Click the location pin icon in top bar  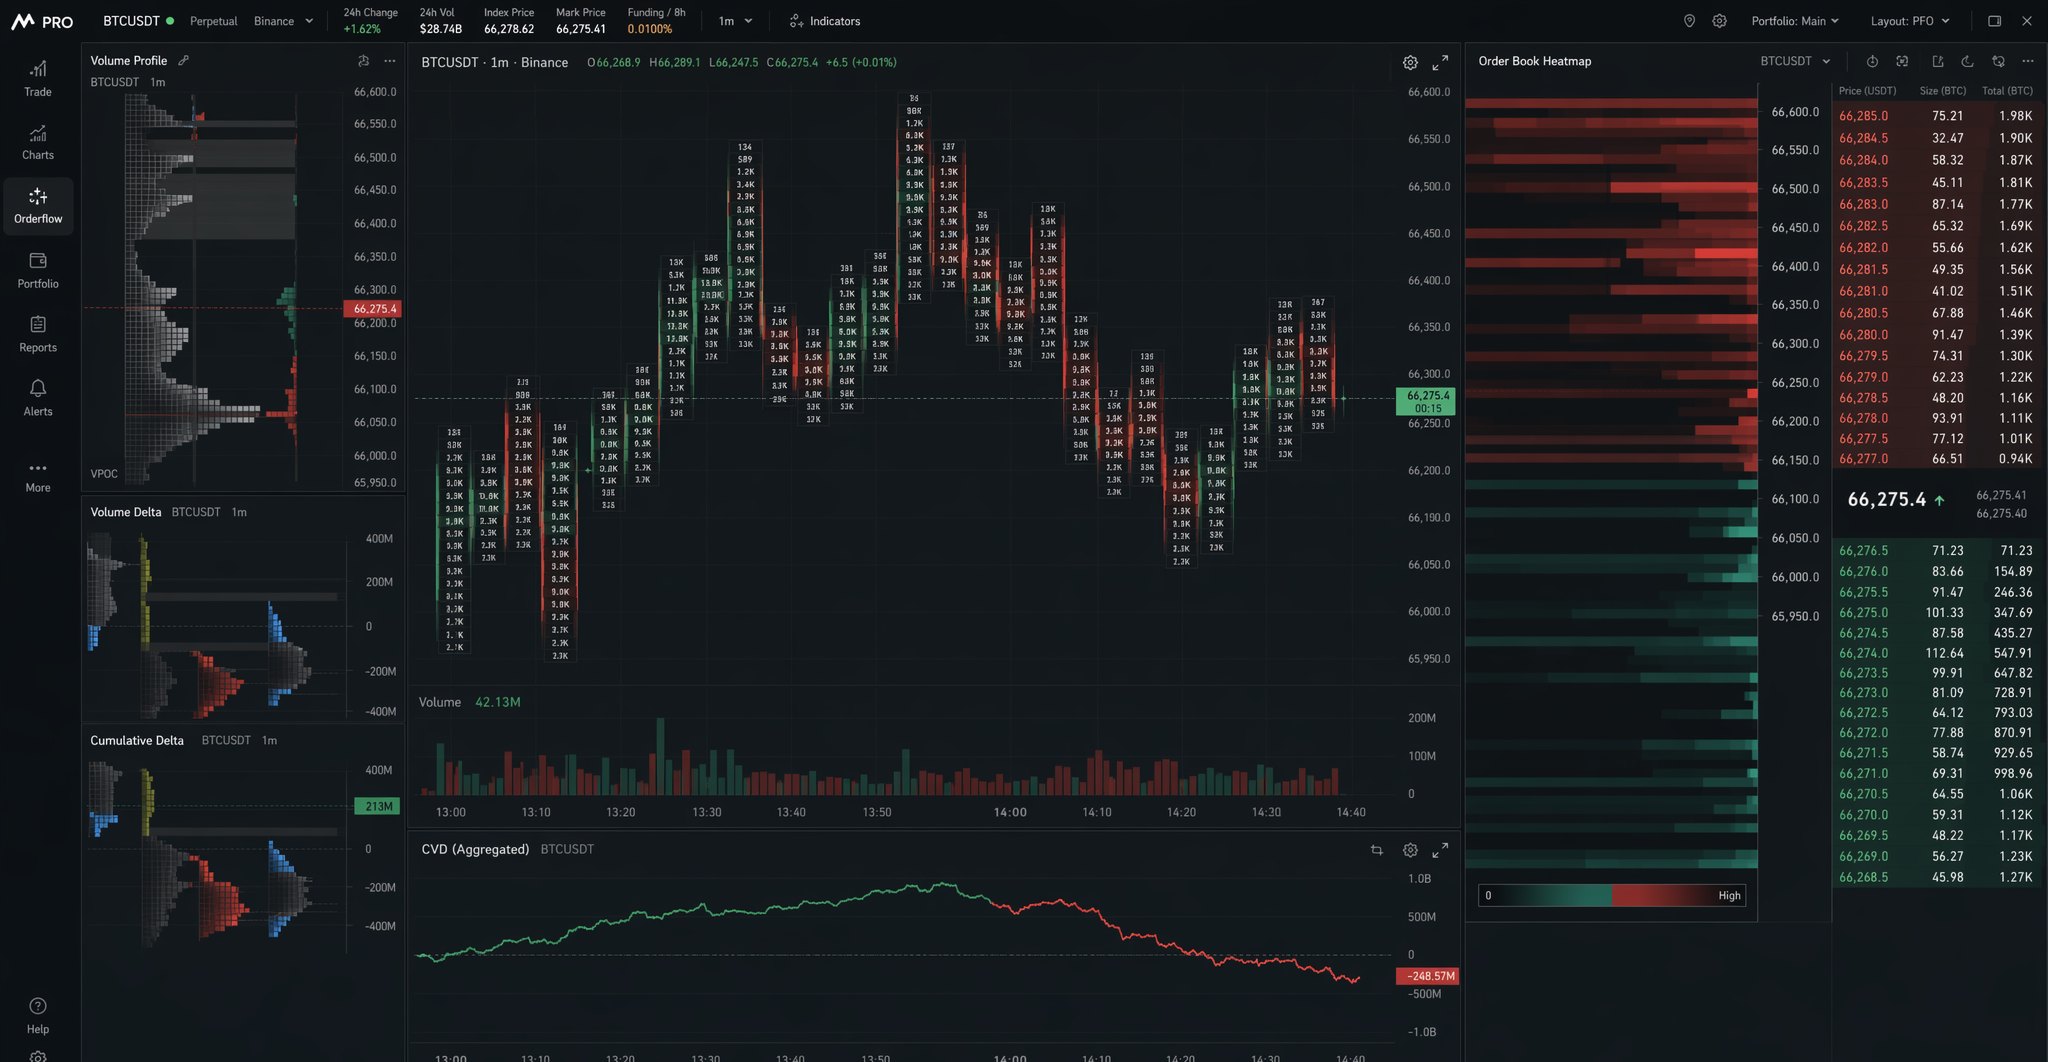click(x=1689, y=21)
